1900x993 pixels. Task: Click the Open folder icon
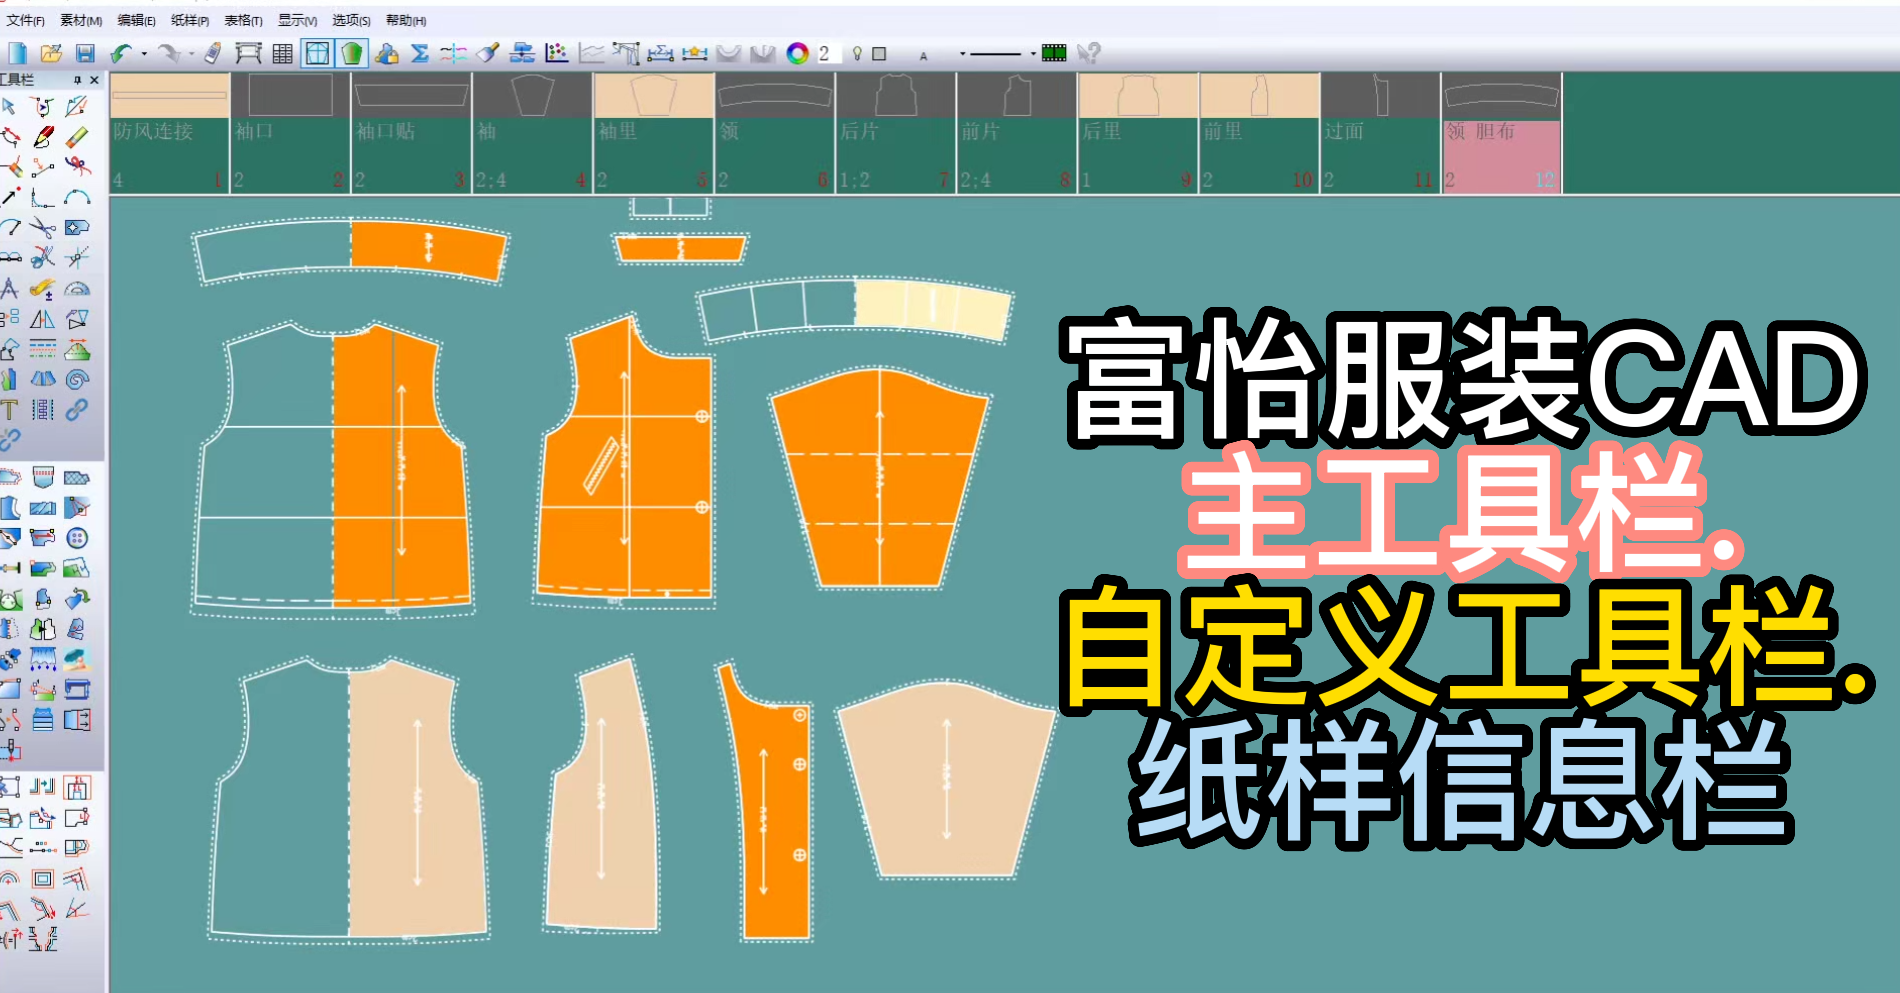(x=51, y=53)
